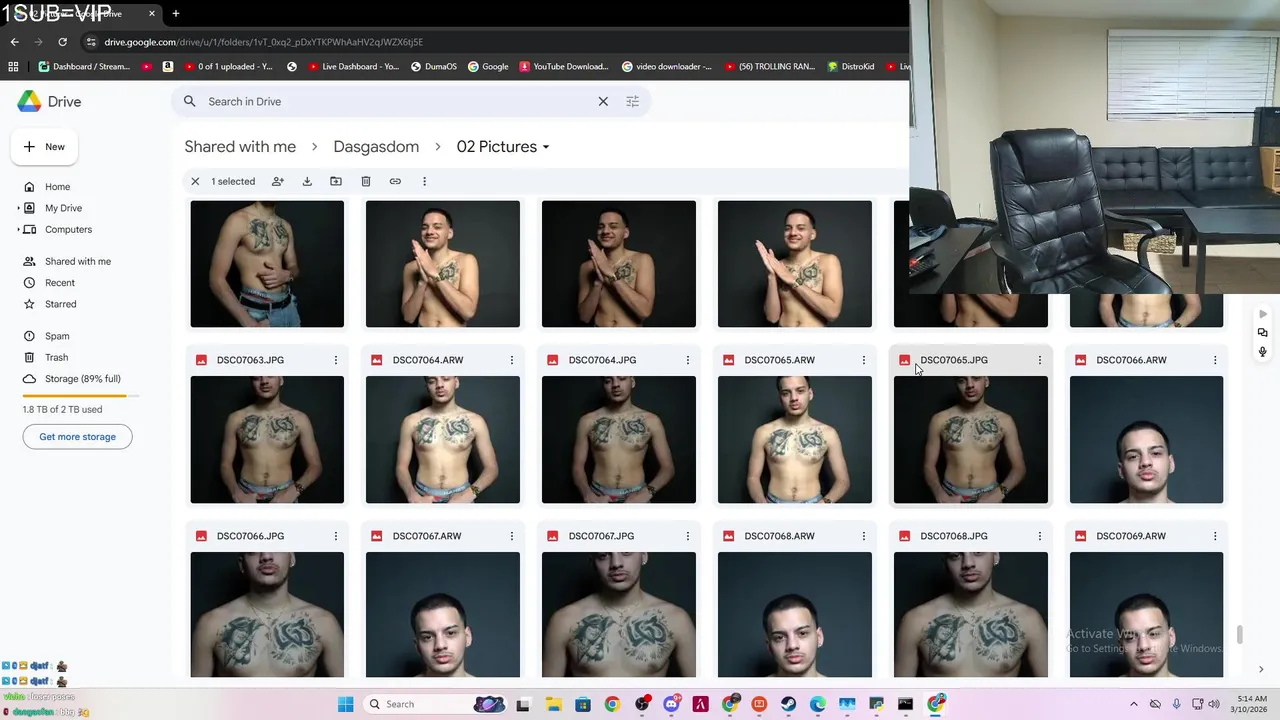This screenshot has width=1280, height=720.
Task: Open the search options filter icon
Action: (x=632, y=101)
